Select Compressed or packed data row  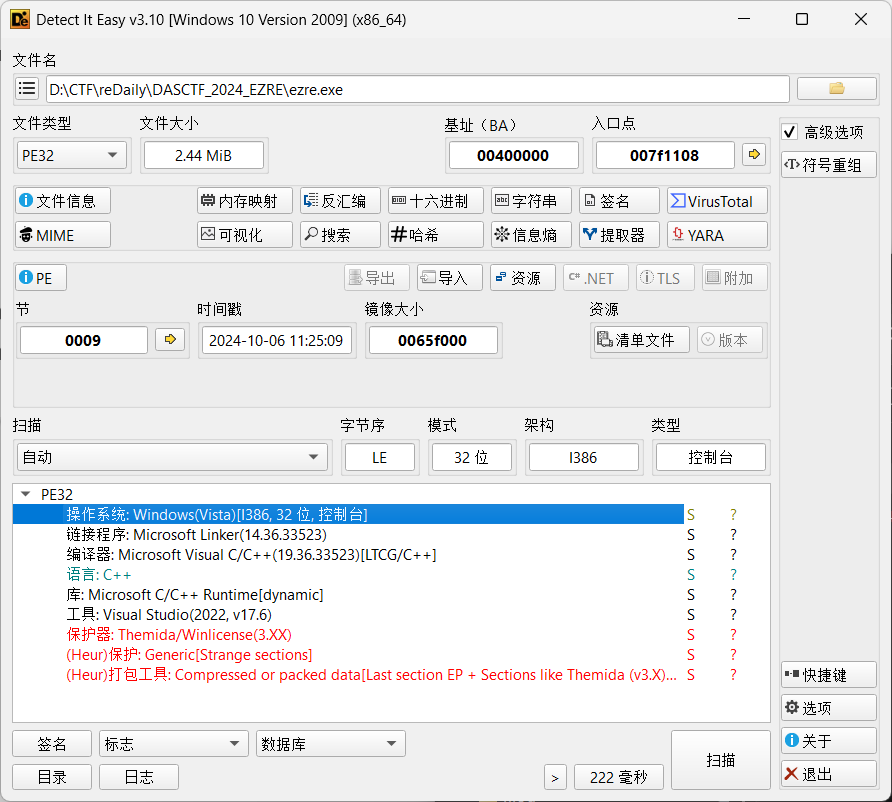pyautogui.click(x=348, y=675)
